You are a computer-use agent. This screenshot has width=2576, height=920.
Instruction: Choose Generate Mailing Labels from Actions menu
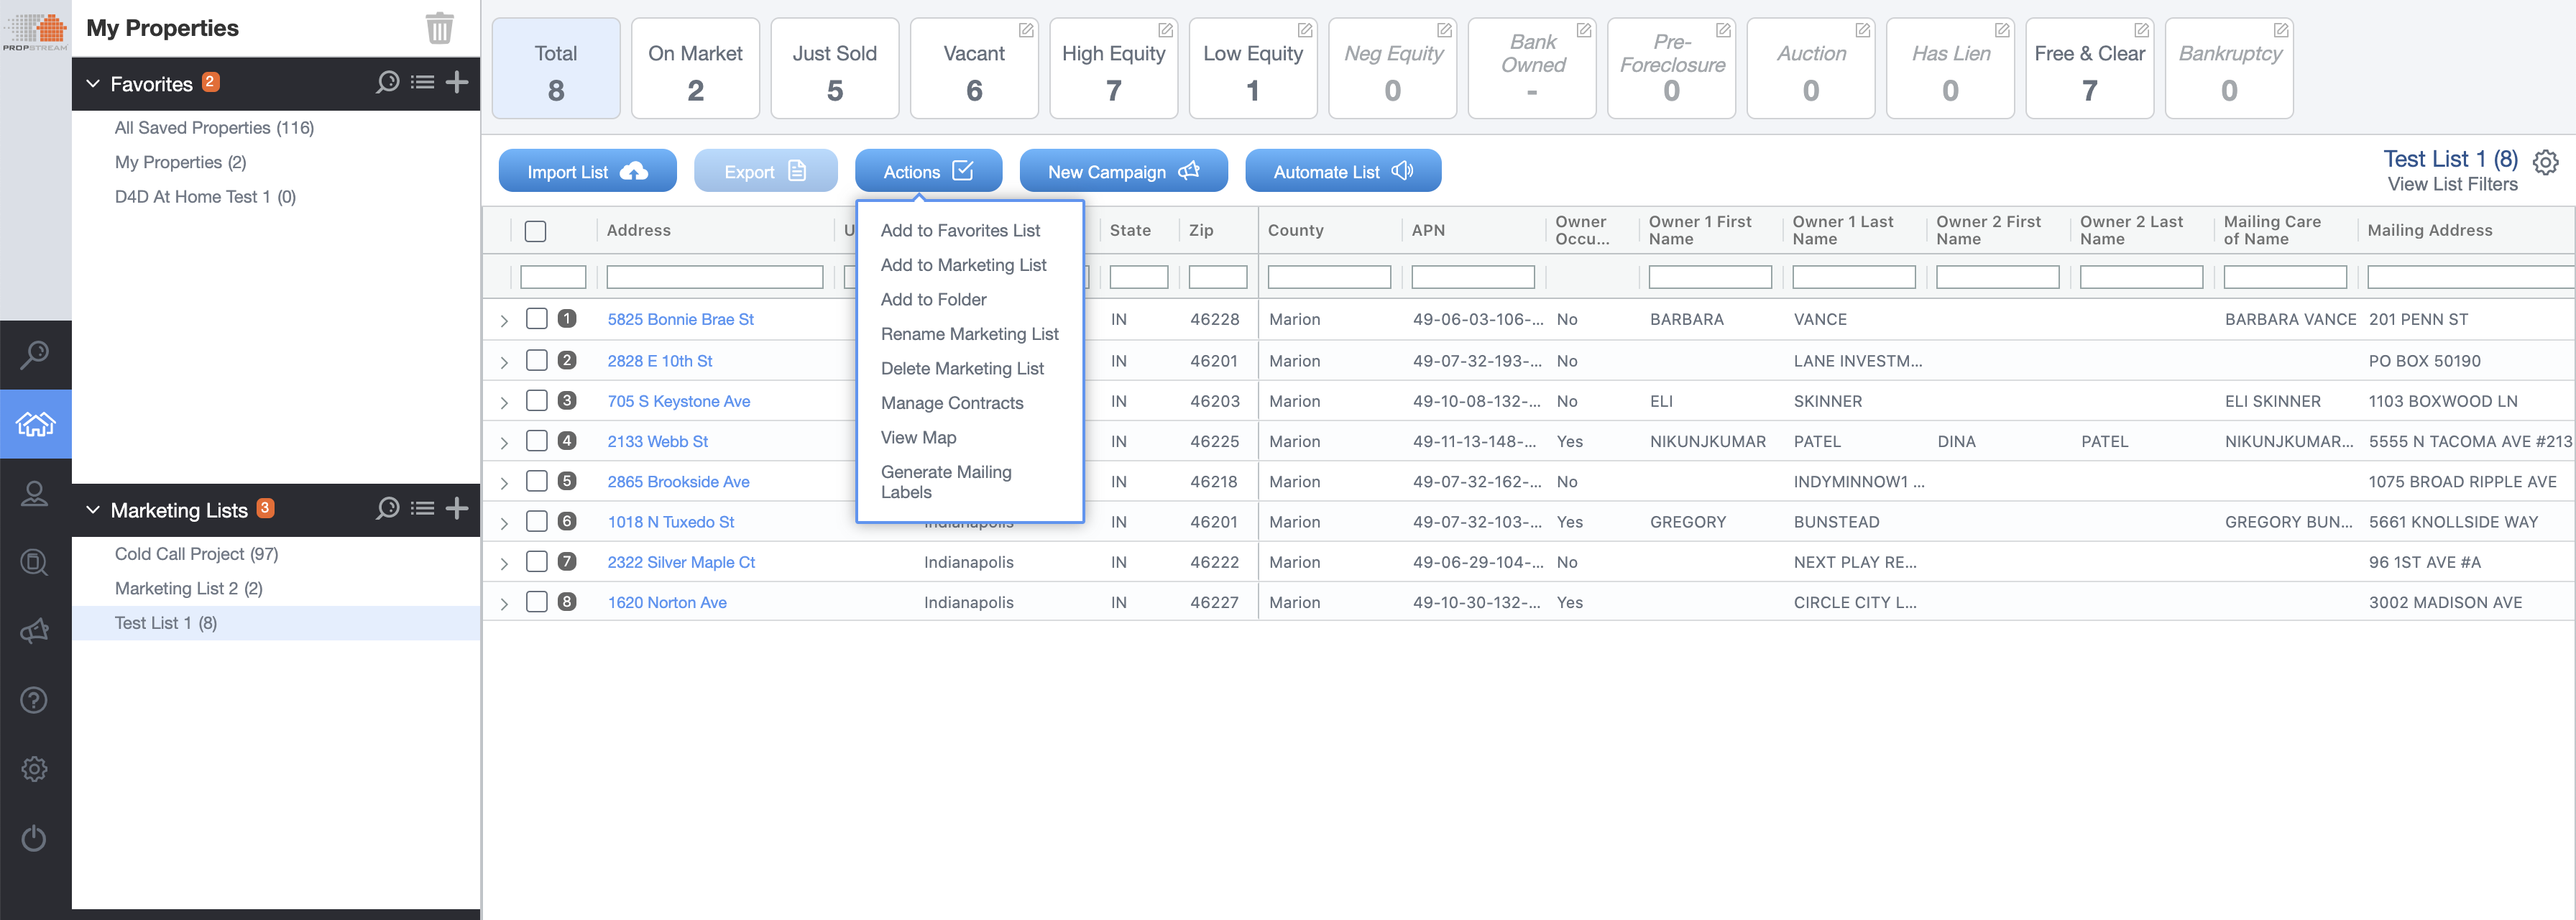[946, 481]
